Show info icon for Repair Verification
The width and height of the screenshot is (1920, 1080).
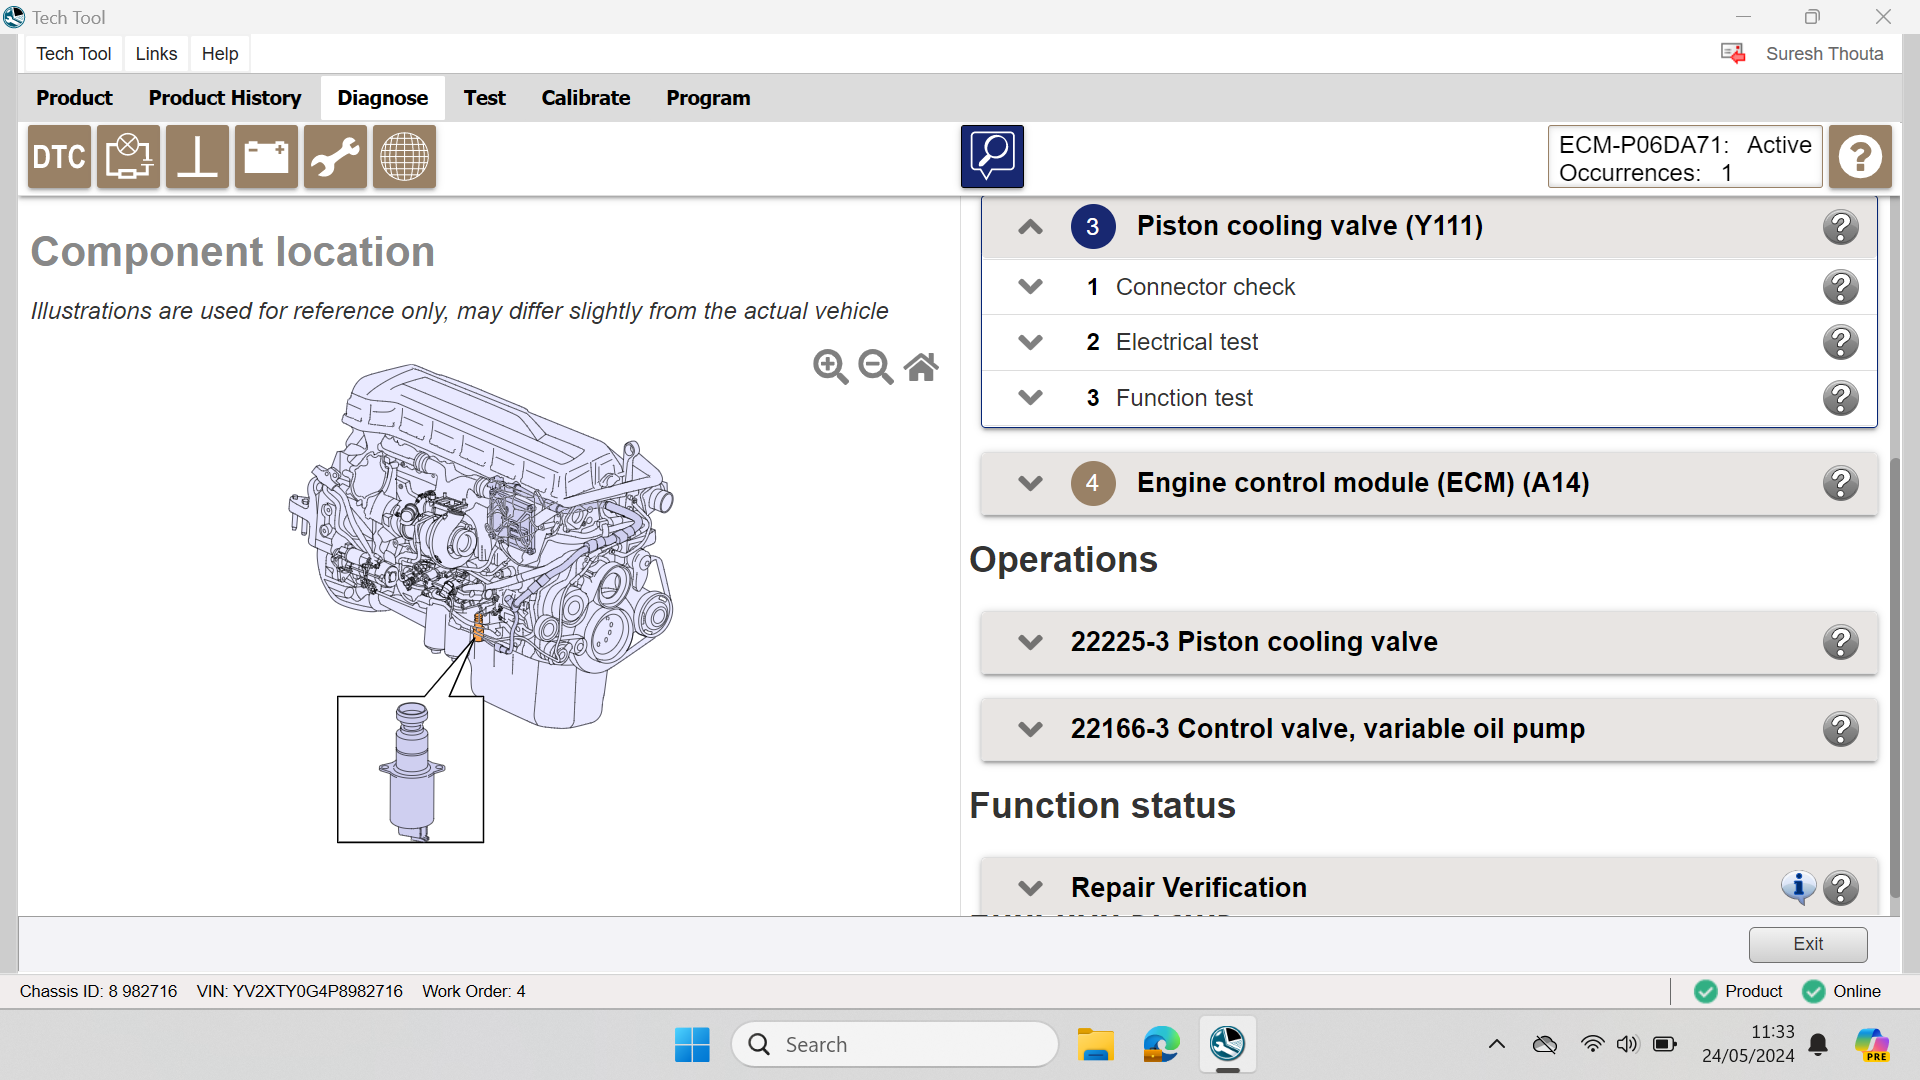click(x=1798, y=887)
